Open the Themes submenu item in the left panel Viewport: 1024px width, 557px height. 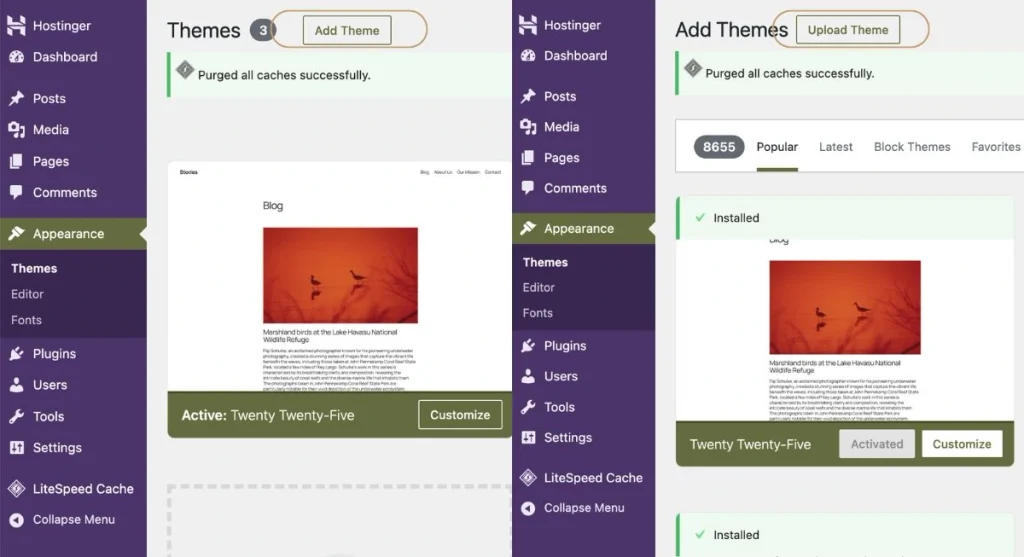34,268
